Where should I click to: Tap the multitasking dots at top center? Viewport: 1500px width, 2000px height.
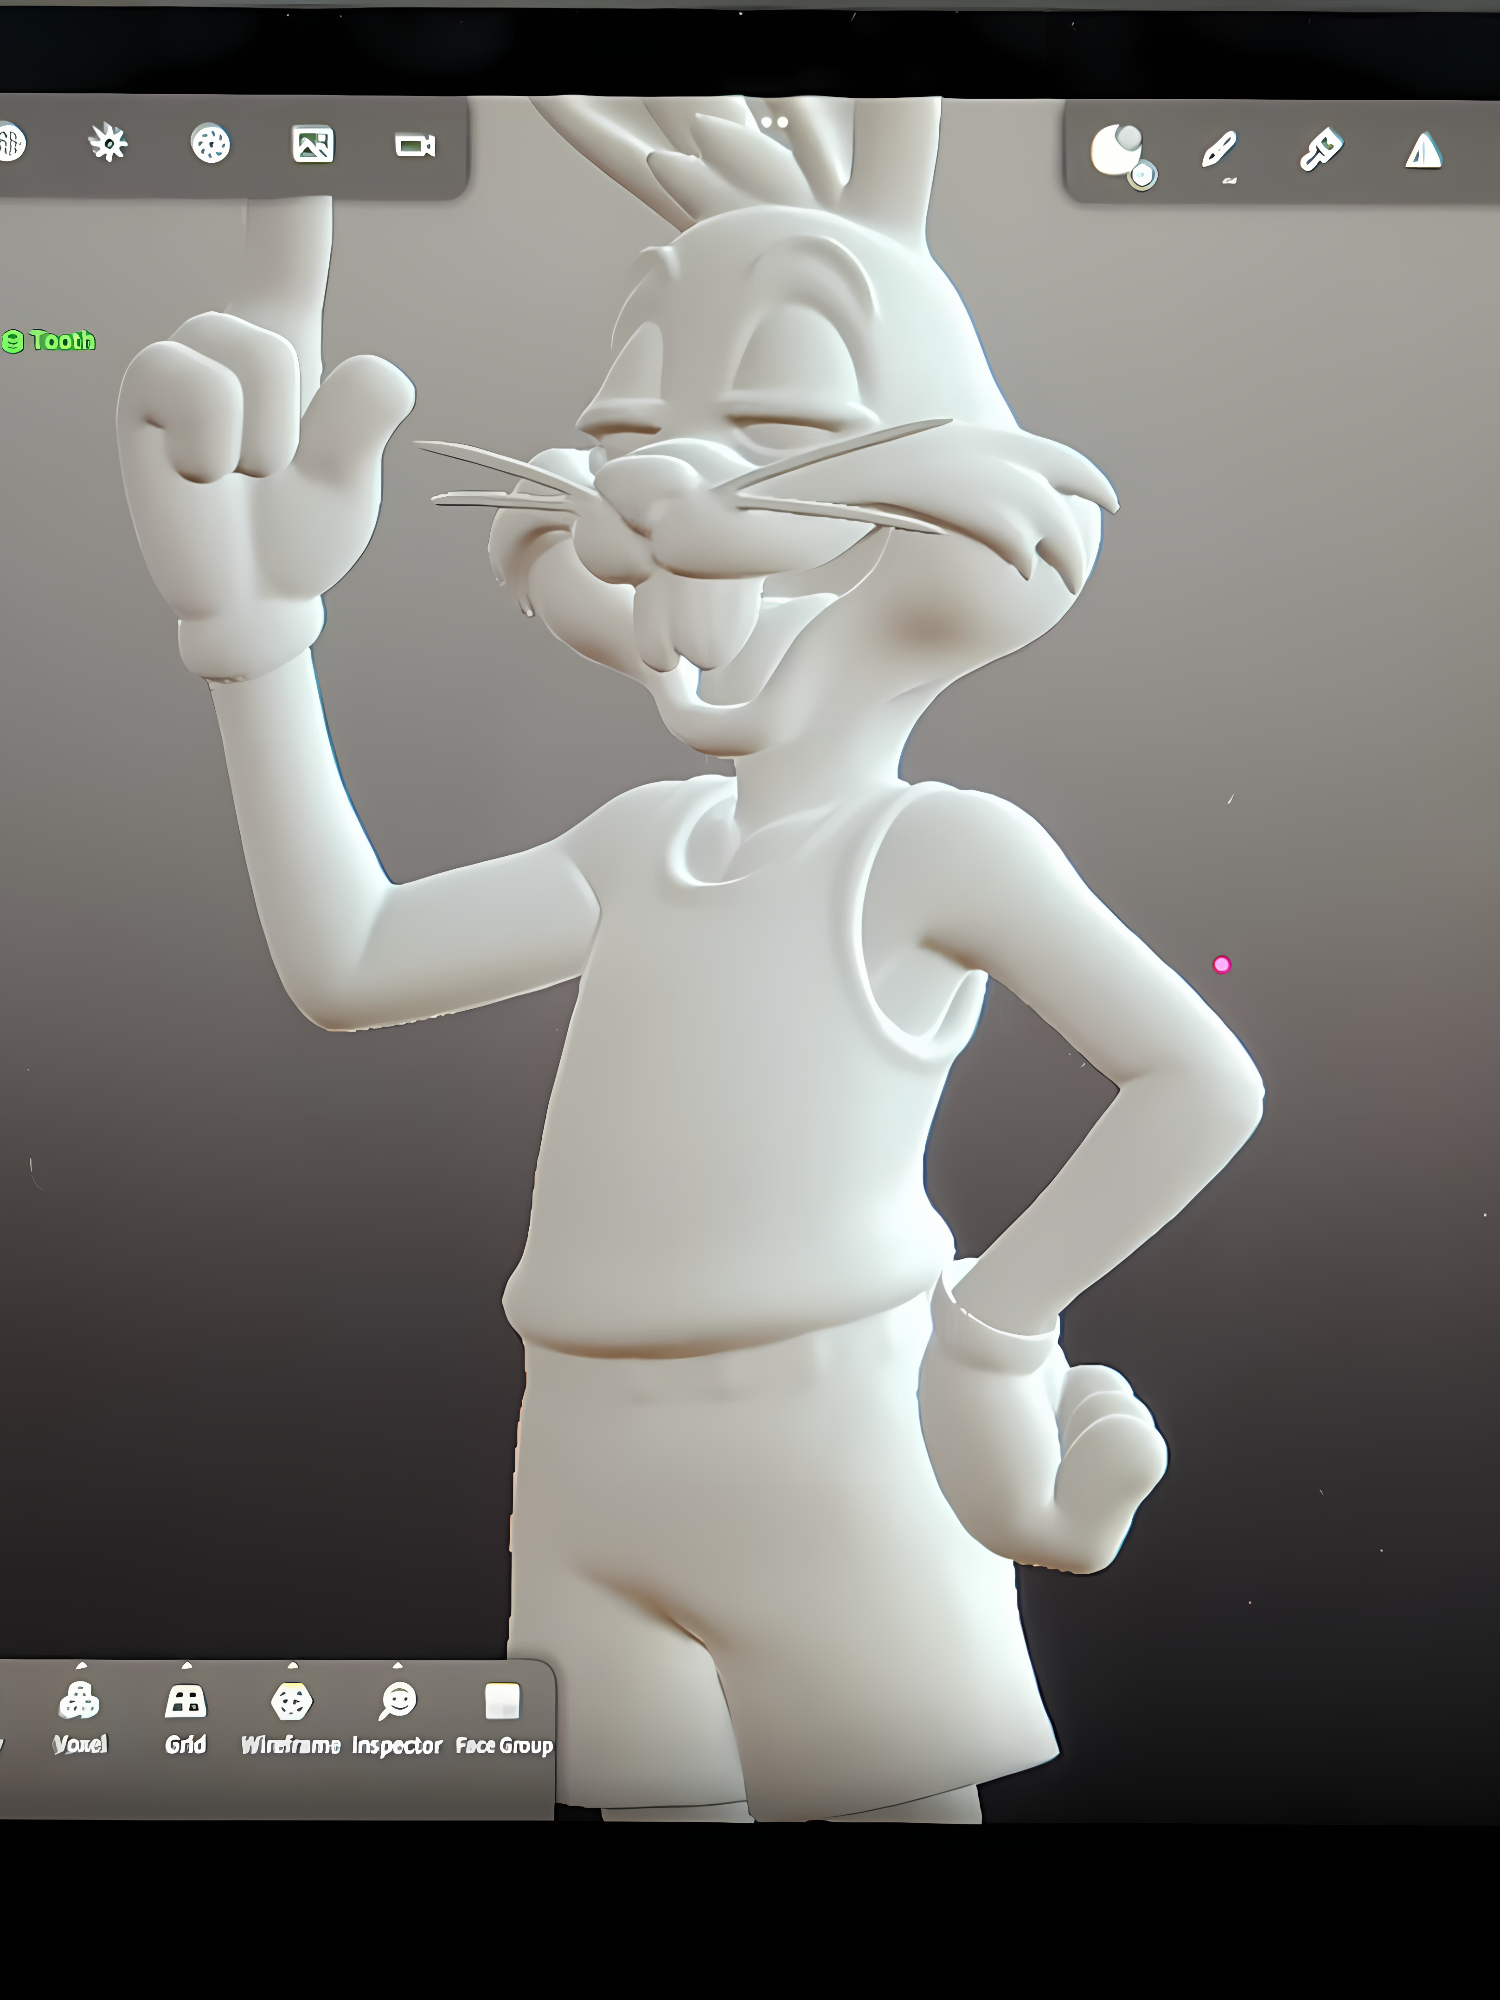(774, 122)
